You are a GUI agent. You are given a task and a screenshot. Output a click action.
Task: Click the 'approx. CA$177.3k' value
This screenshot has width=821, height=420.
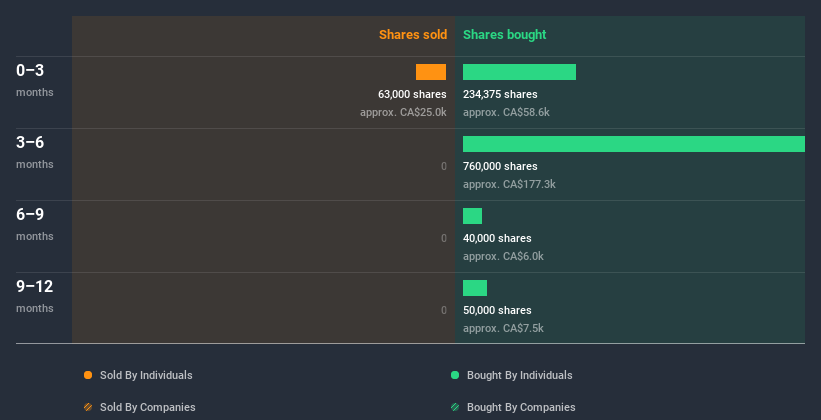[509, 184]
